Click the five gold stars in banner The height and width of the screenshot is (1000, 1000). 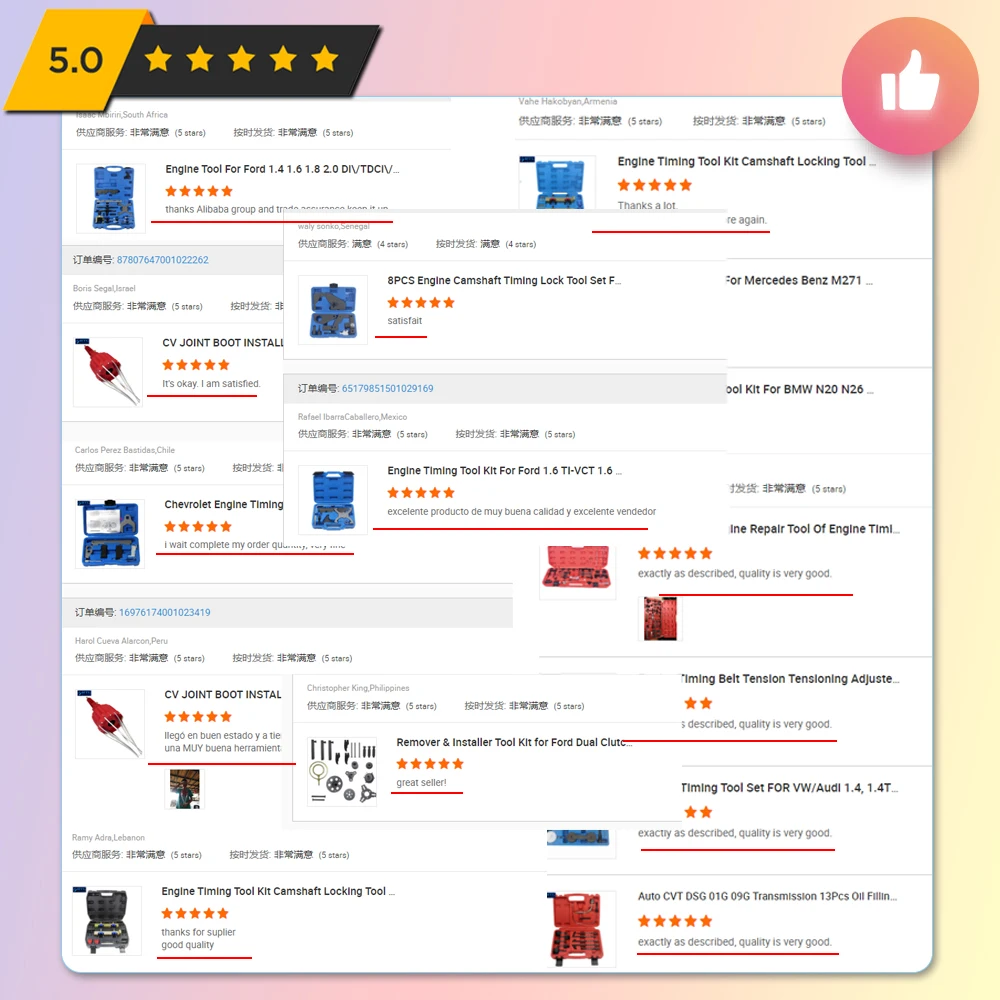[x=241, y=59]
